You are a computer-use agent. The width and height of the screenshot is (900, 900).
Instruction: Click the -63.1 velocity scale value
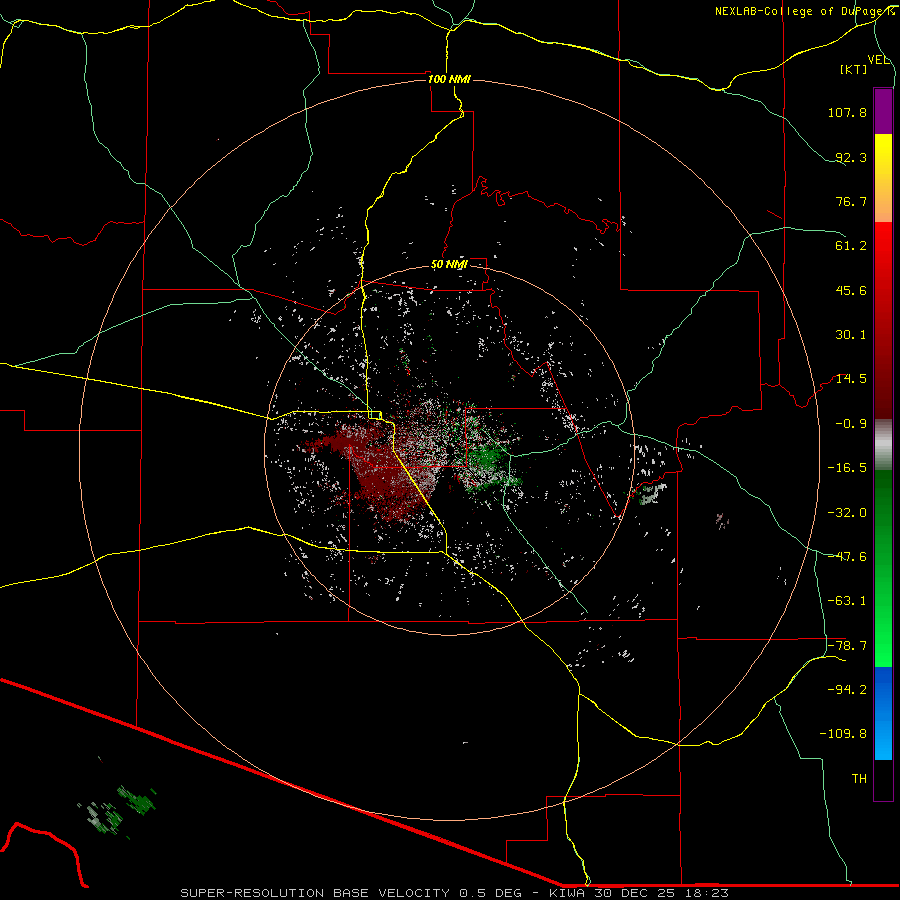[847, 601]
